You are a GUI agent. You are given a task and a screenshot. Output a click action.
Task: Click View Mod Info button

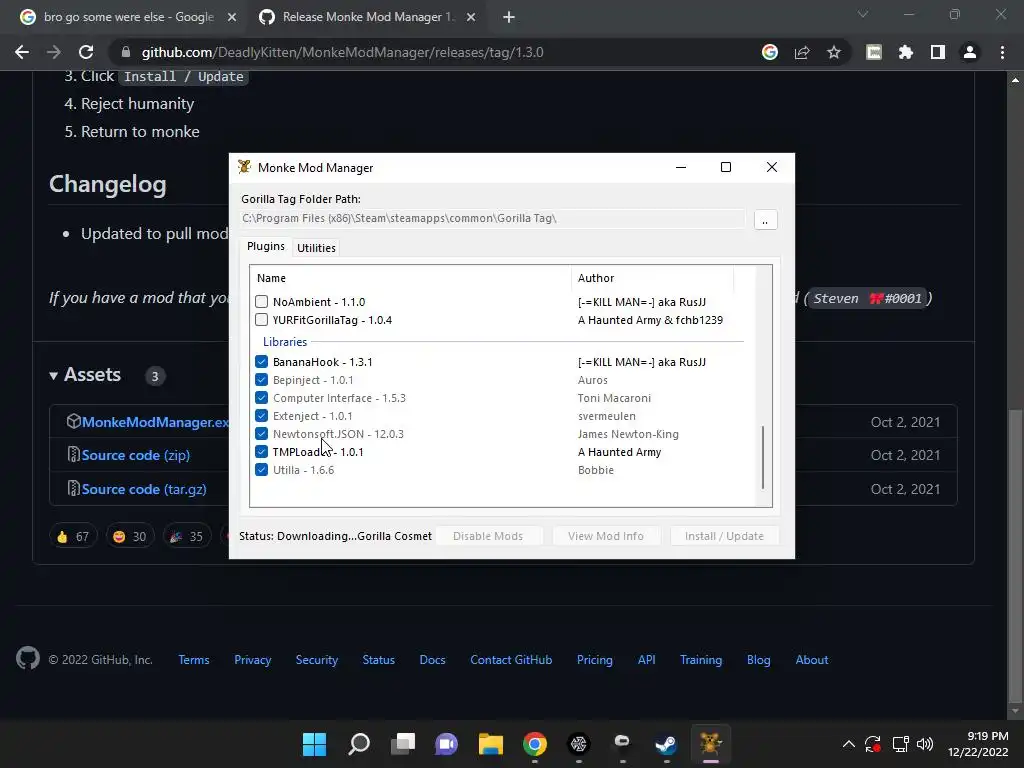(605, 536)
